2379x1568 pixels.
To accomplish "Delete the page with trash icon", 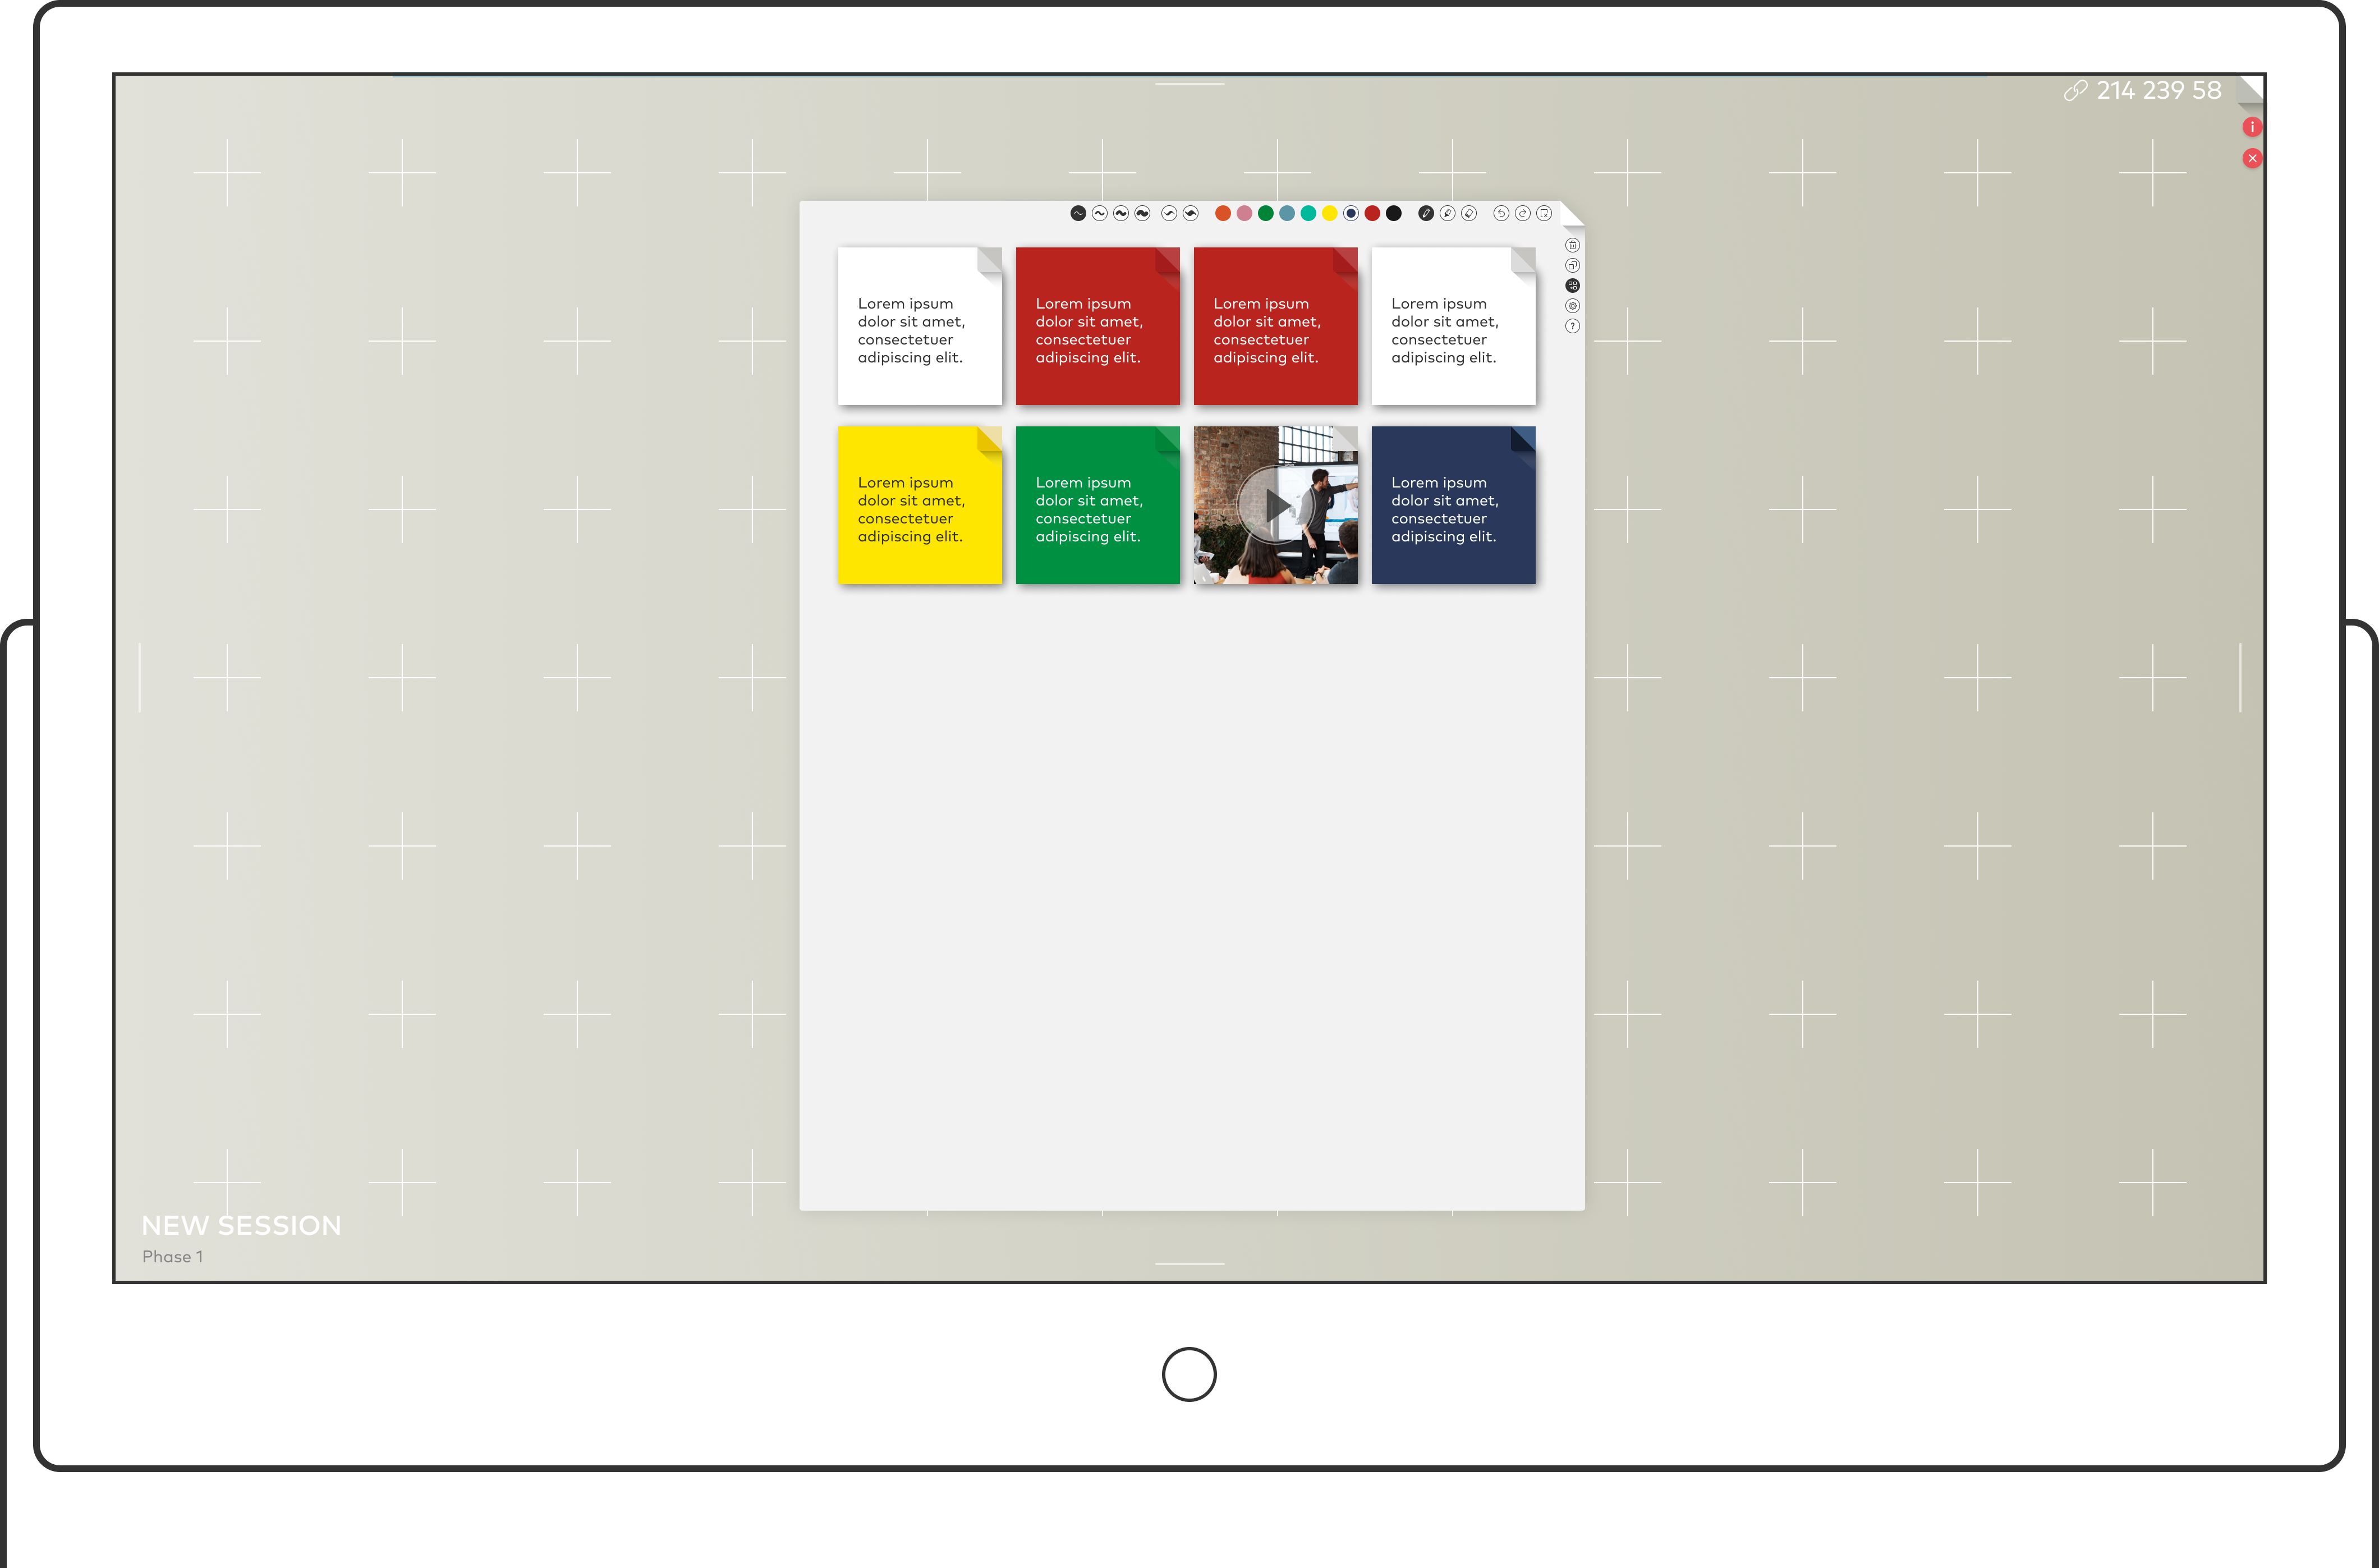I will pyautogui.click(x=1573, y=245).
